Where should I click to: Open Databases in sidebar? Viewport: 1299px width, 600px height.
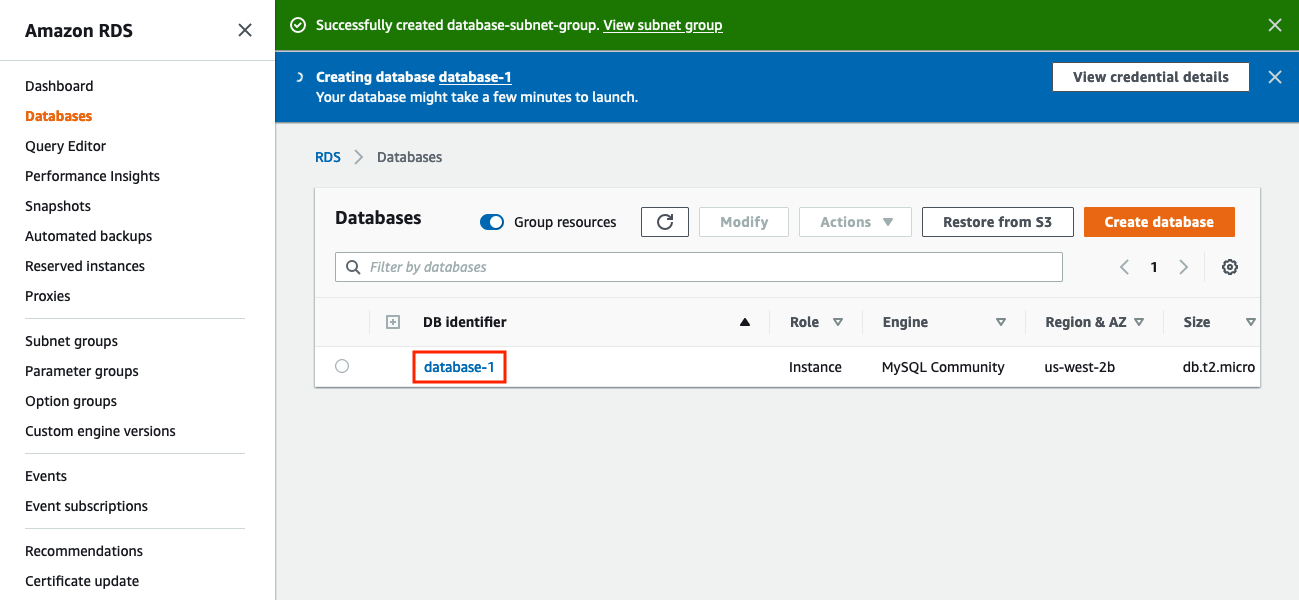[x=58, y=116]
